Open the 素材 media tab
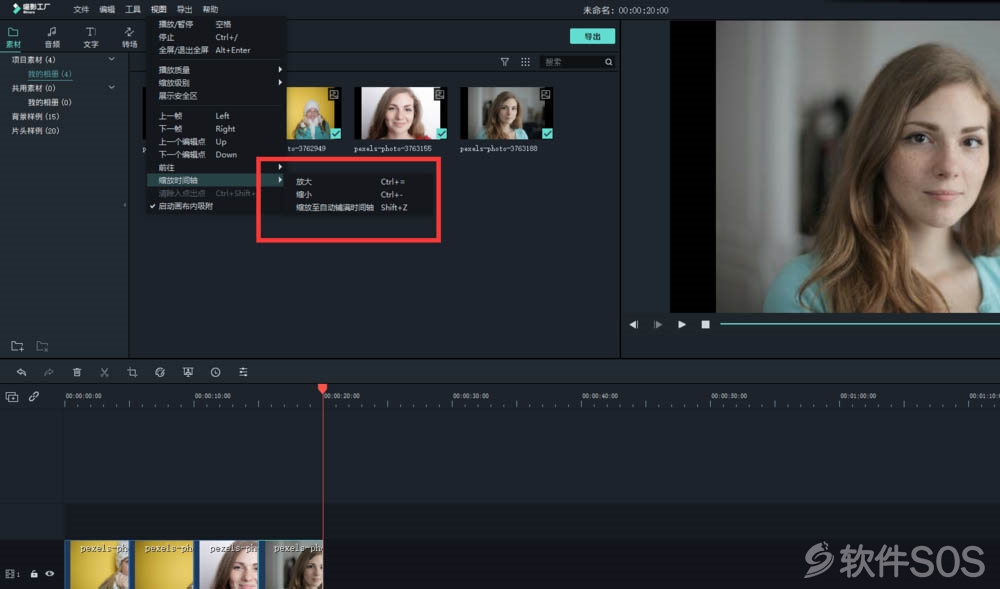The height and width of the screenshot is (589, 1000). coord(13,38)
